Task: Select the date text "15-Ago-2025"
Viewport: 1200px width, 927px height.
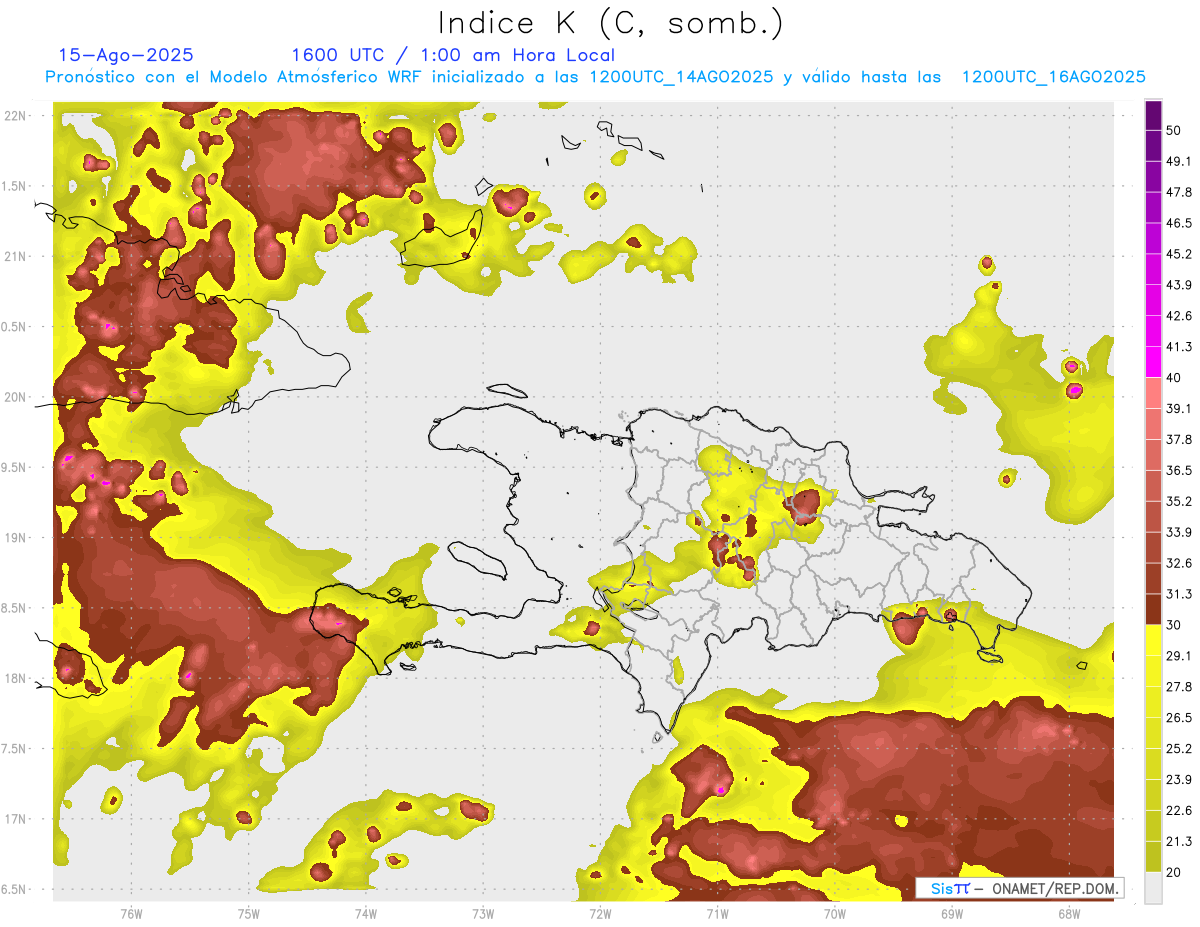Action: pos(126,55)
